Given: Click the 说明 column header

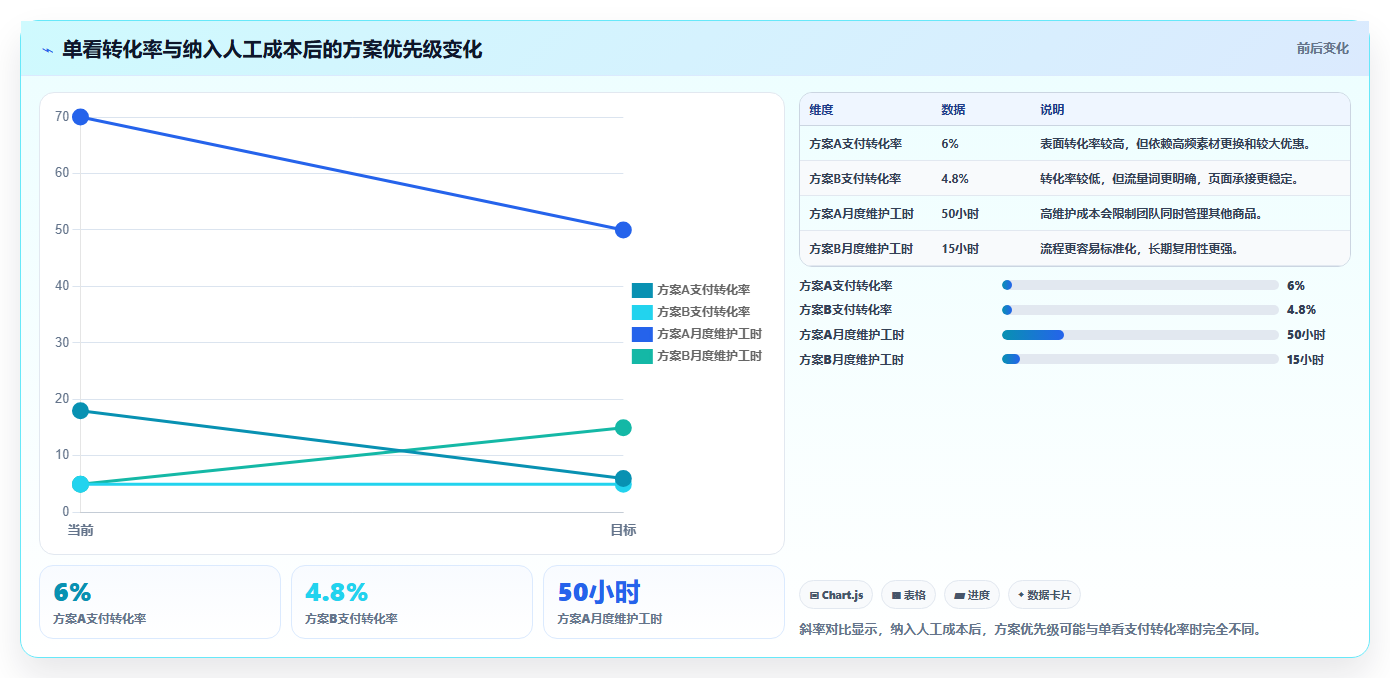Looking at the screenshot, I should click(x=1052, y=110).
